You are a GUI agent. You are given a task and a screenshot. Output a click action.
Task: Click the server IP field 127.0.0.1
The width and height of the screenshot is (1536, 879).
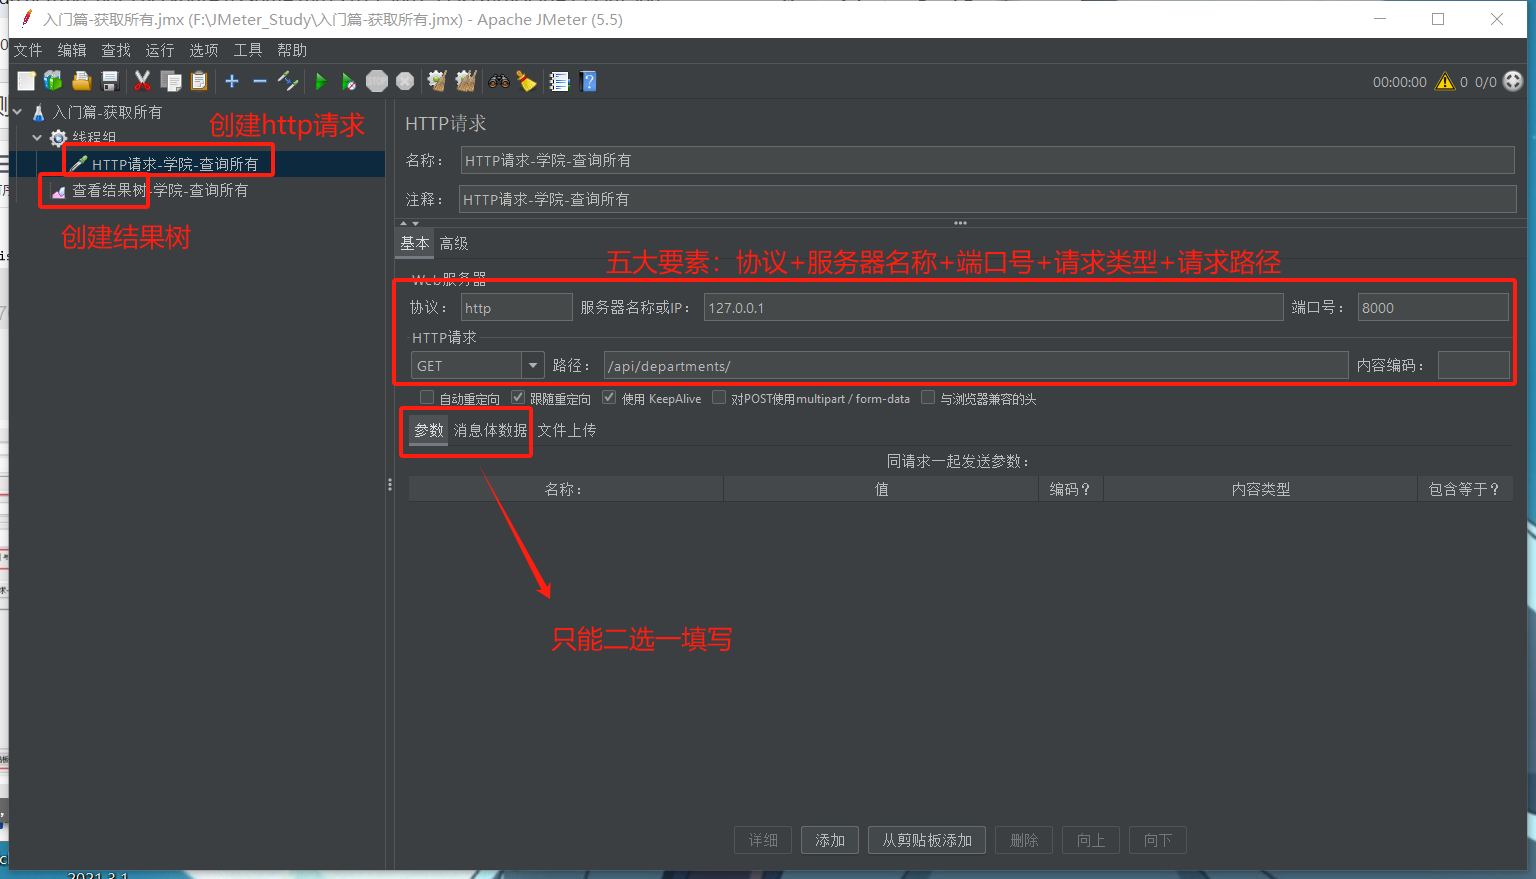(993, 308)
